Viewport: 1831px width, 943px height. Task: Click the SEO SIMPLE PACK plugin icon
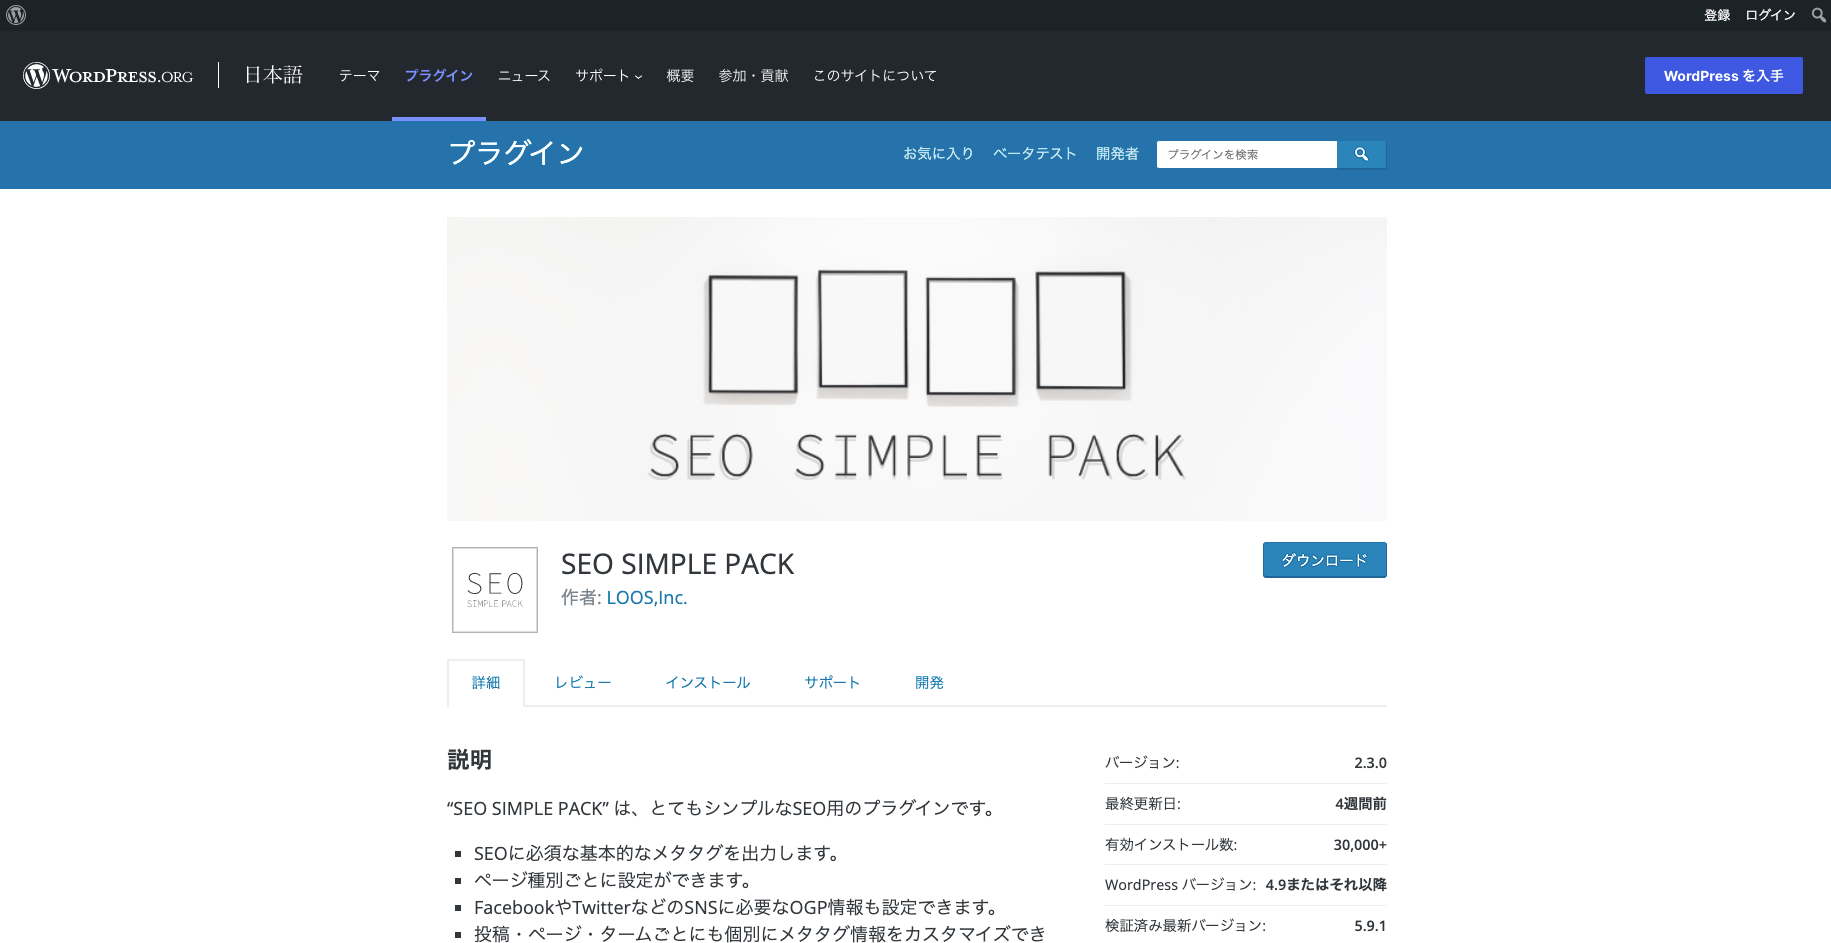click(x=495, y=590)
